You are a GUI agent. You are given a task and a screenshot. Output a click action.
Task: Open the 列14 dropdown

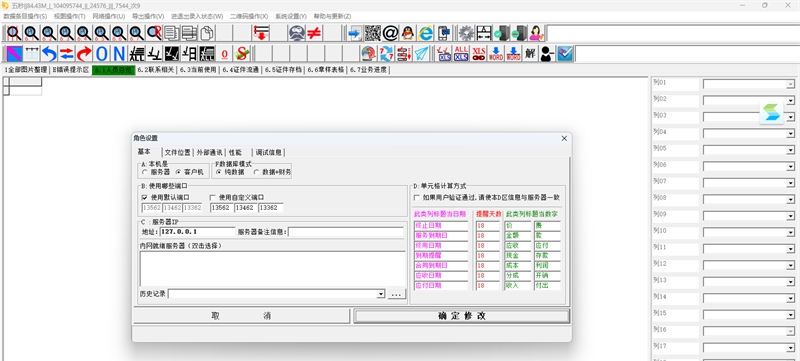[791, 299]
